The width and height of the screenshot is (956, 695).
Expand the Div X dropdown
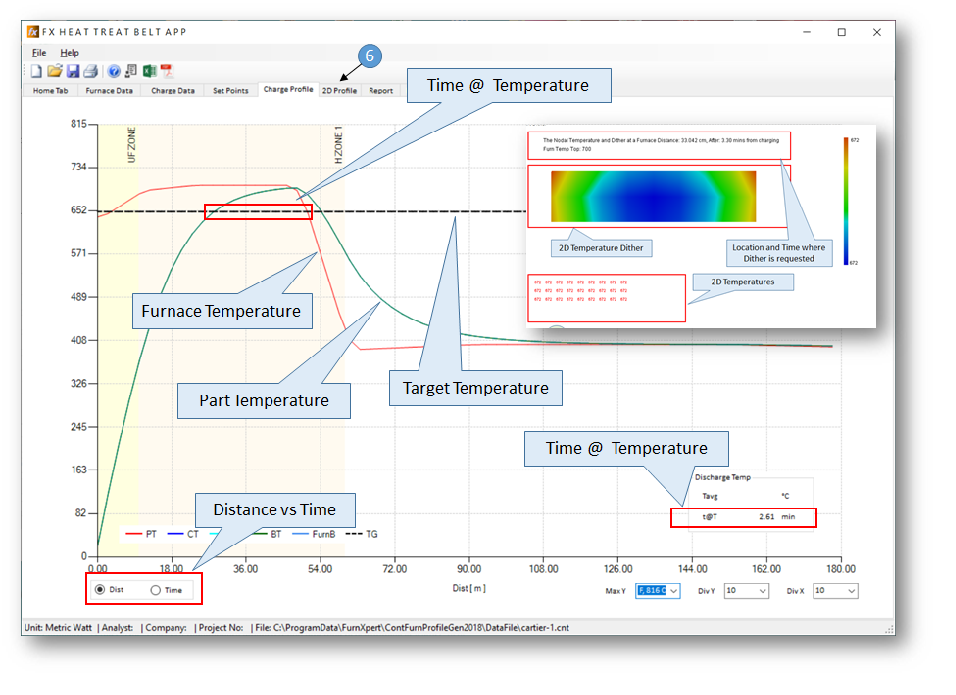851,591
